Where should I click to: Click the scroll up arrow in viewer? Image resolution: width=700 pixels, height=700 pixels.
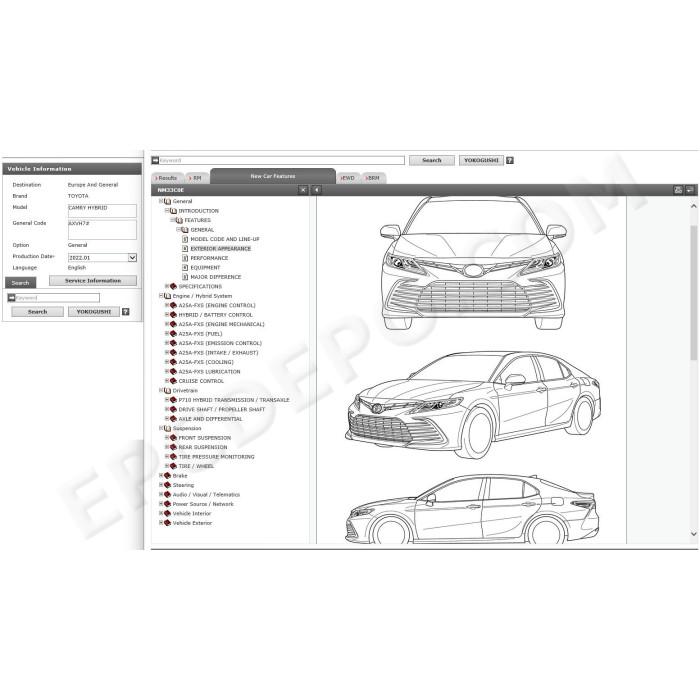694,206
